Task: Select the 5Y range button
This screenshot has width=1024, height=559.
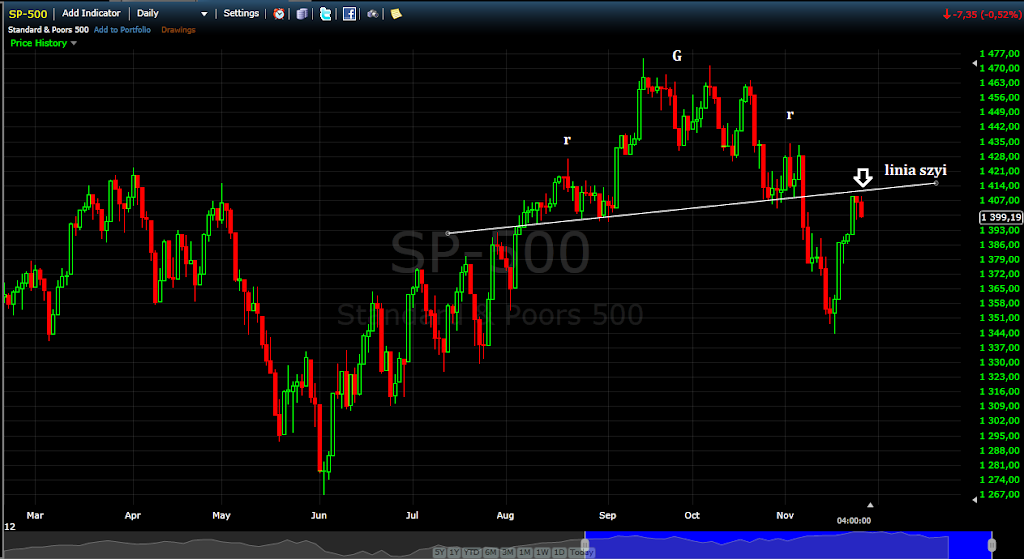Action: coord(440,552)
